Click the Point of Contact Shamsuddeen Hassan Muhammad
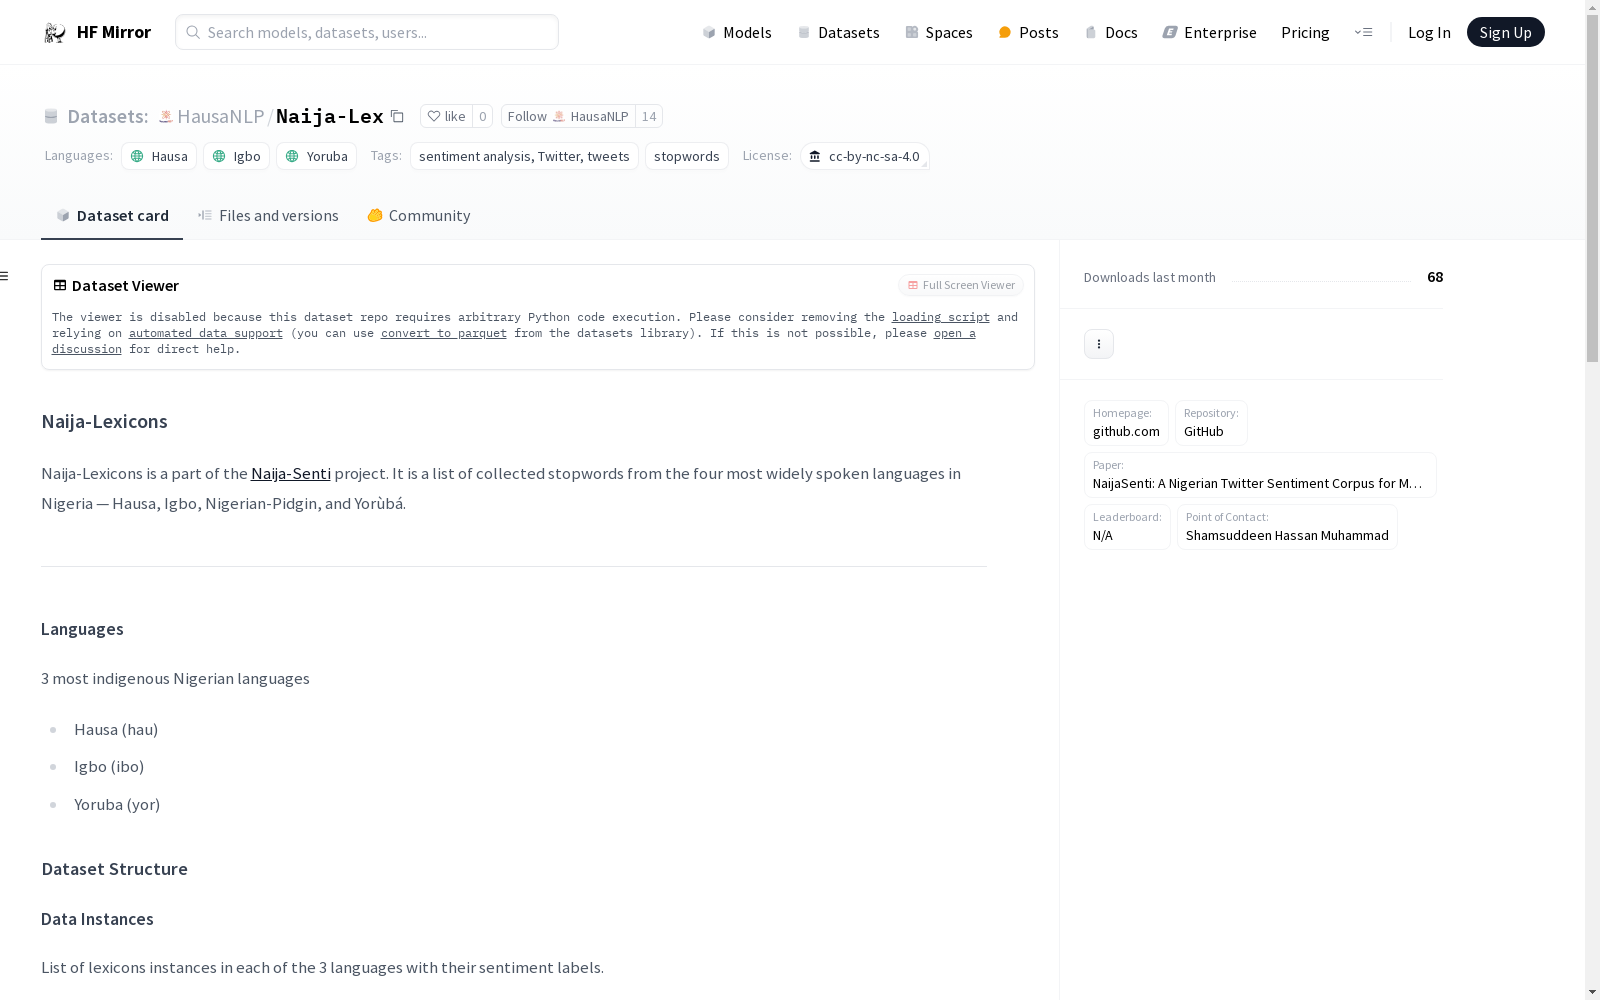 [x=1287, y=527]
